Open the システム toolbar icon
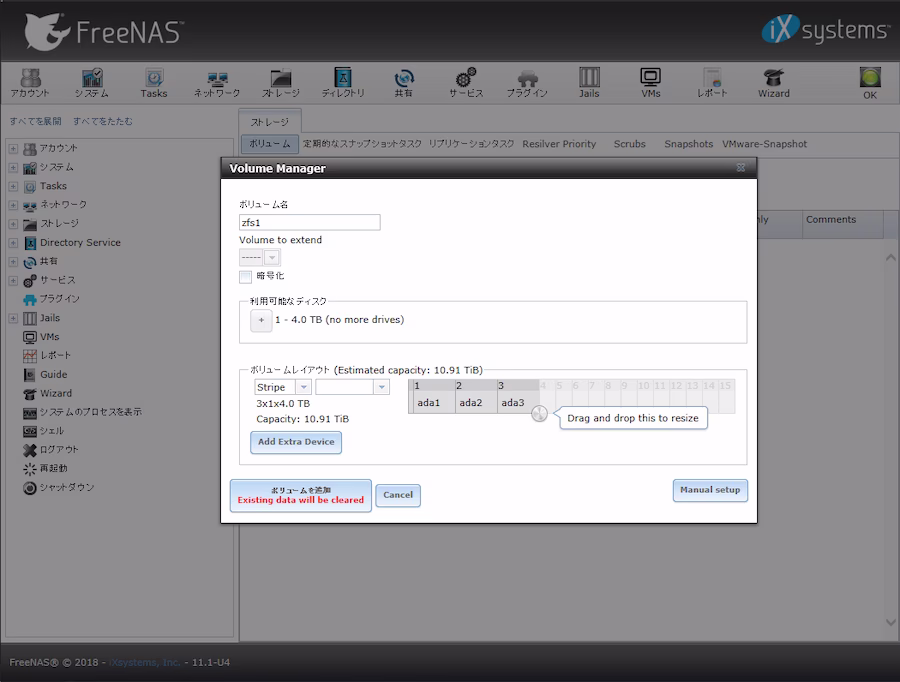This screenshot has width=900, height=682. (x=92, y=83)
